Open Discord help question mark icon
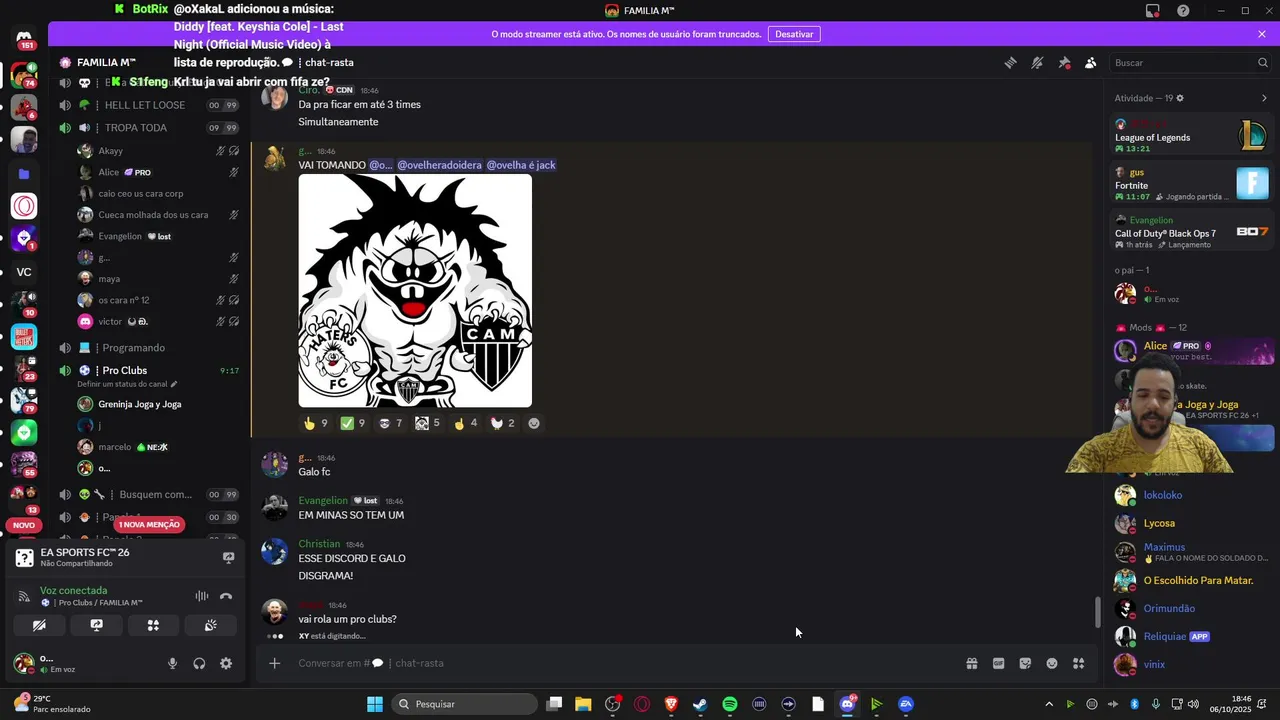 pos(1184,11)
